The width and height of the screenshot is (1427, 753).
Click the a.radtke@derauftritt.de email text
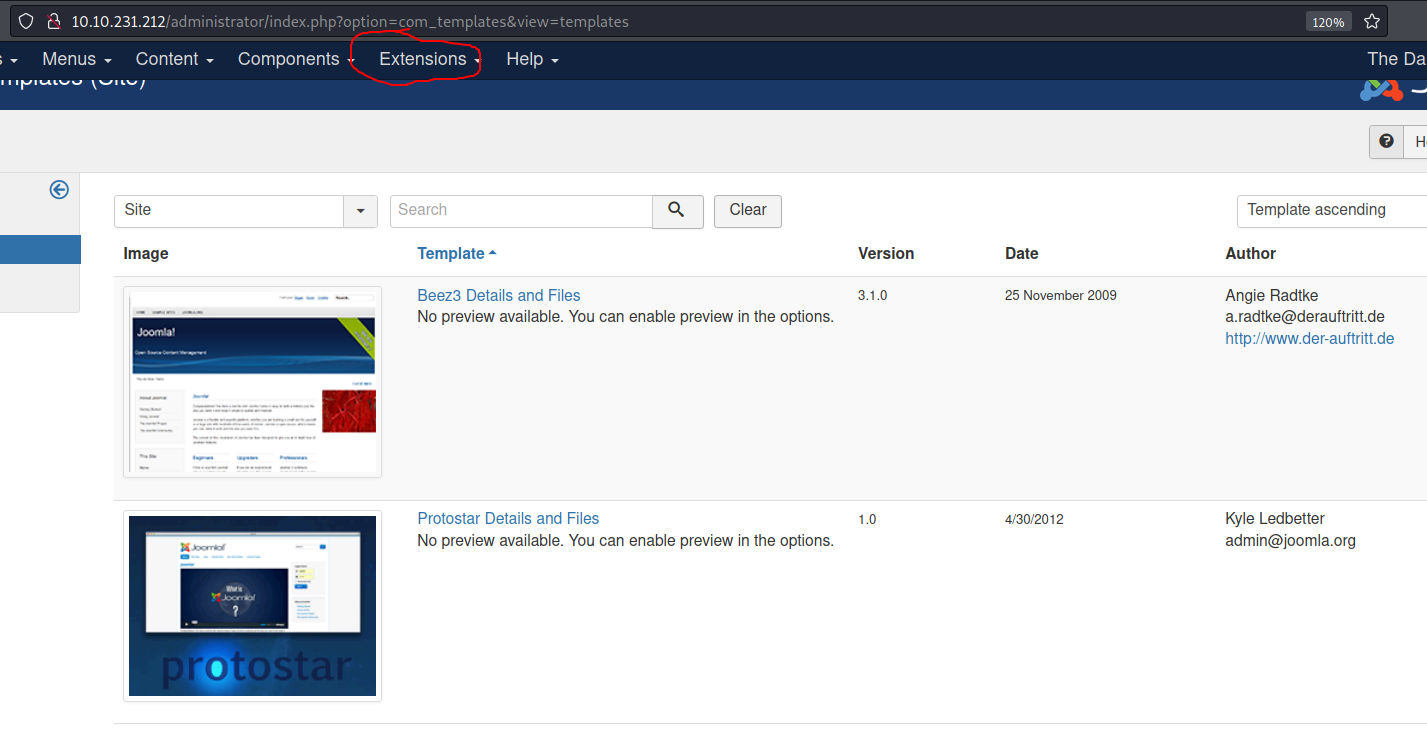tap(1305, 316)
